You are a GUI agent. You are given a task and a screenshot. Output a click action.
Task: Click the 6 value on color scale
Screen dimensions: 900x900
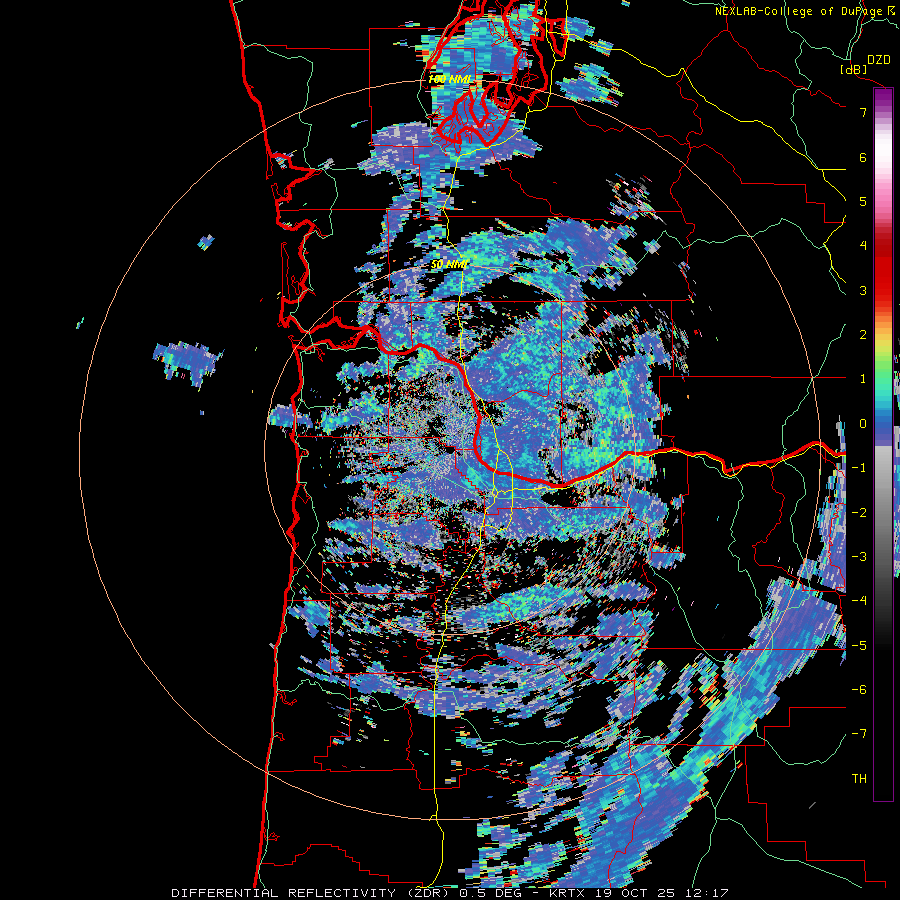(x=863, y=157)
